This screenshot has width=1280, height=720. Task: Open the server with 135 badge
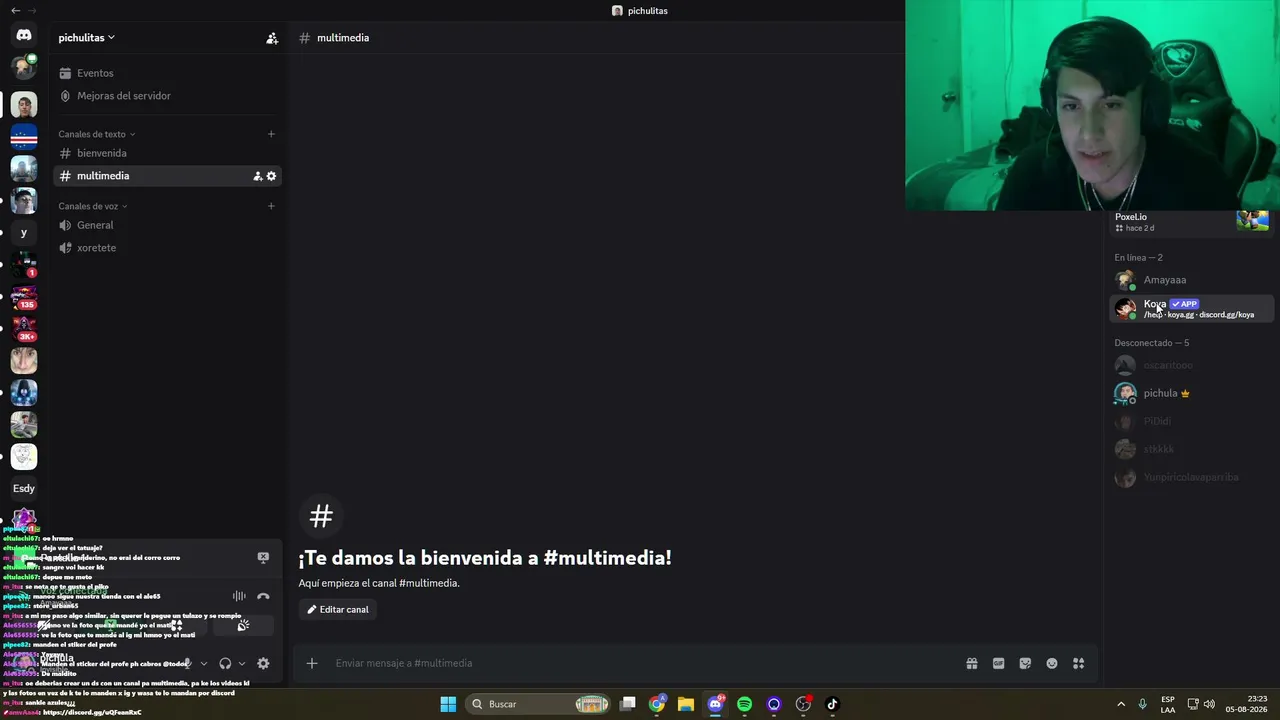[24, 297]
